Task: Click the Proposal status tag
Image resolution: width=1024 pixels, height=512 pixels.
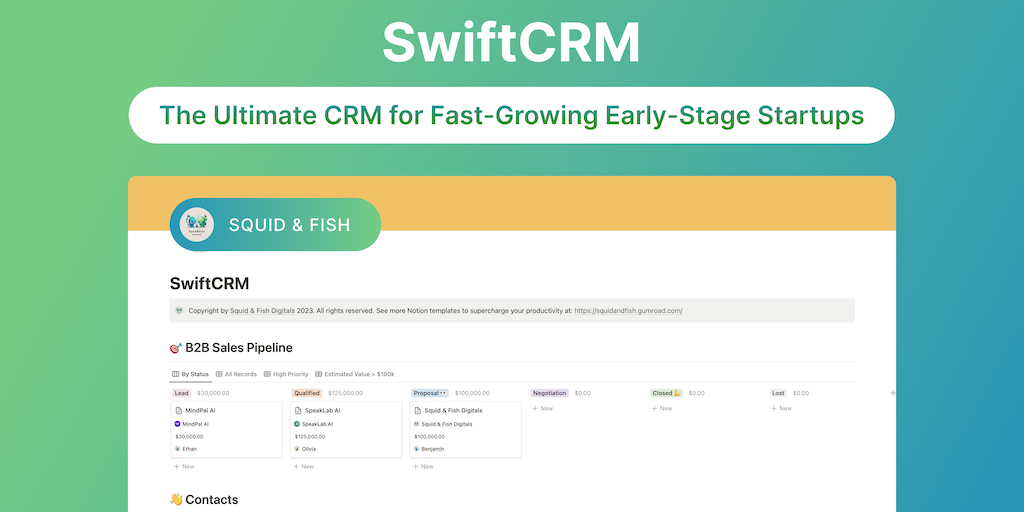Action: 430,393
